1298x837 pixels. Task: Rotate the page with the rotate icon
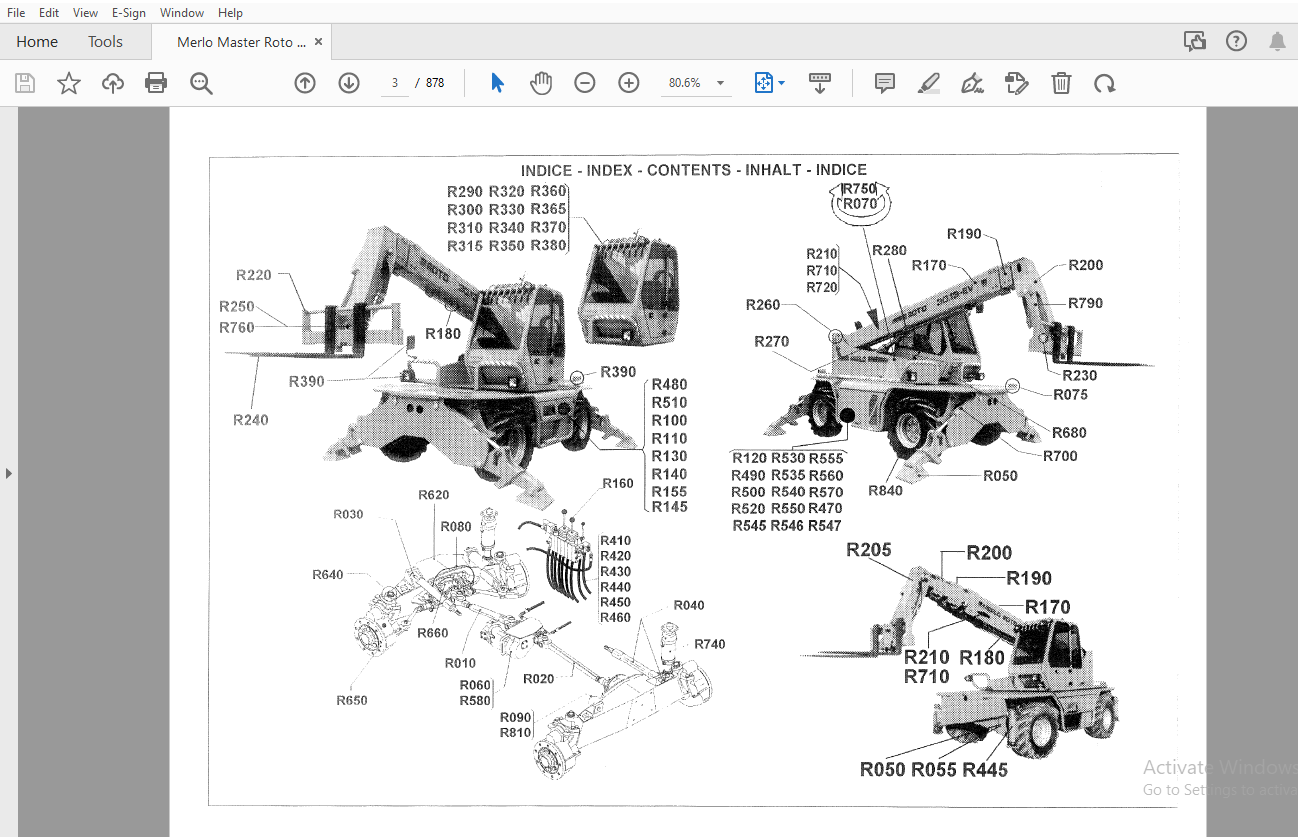click(x=1104, y=83)
